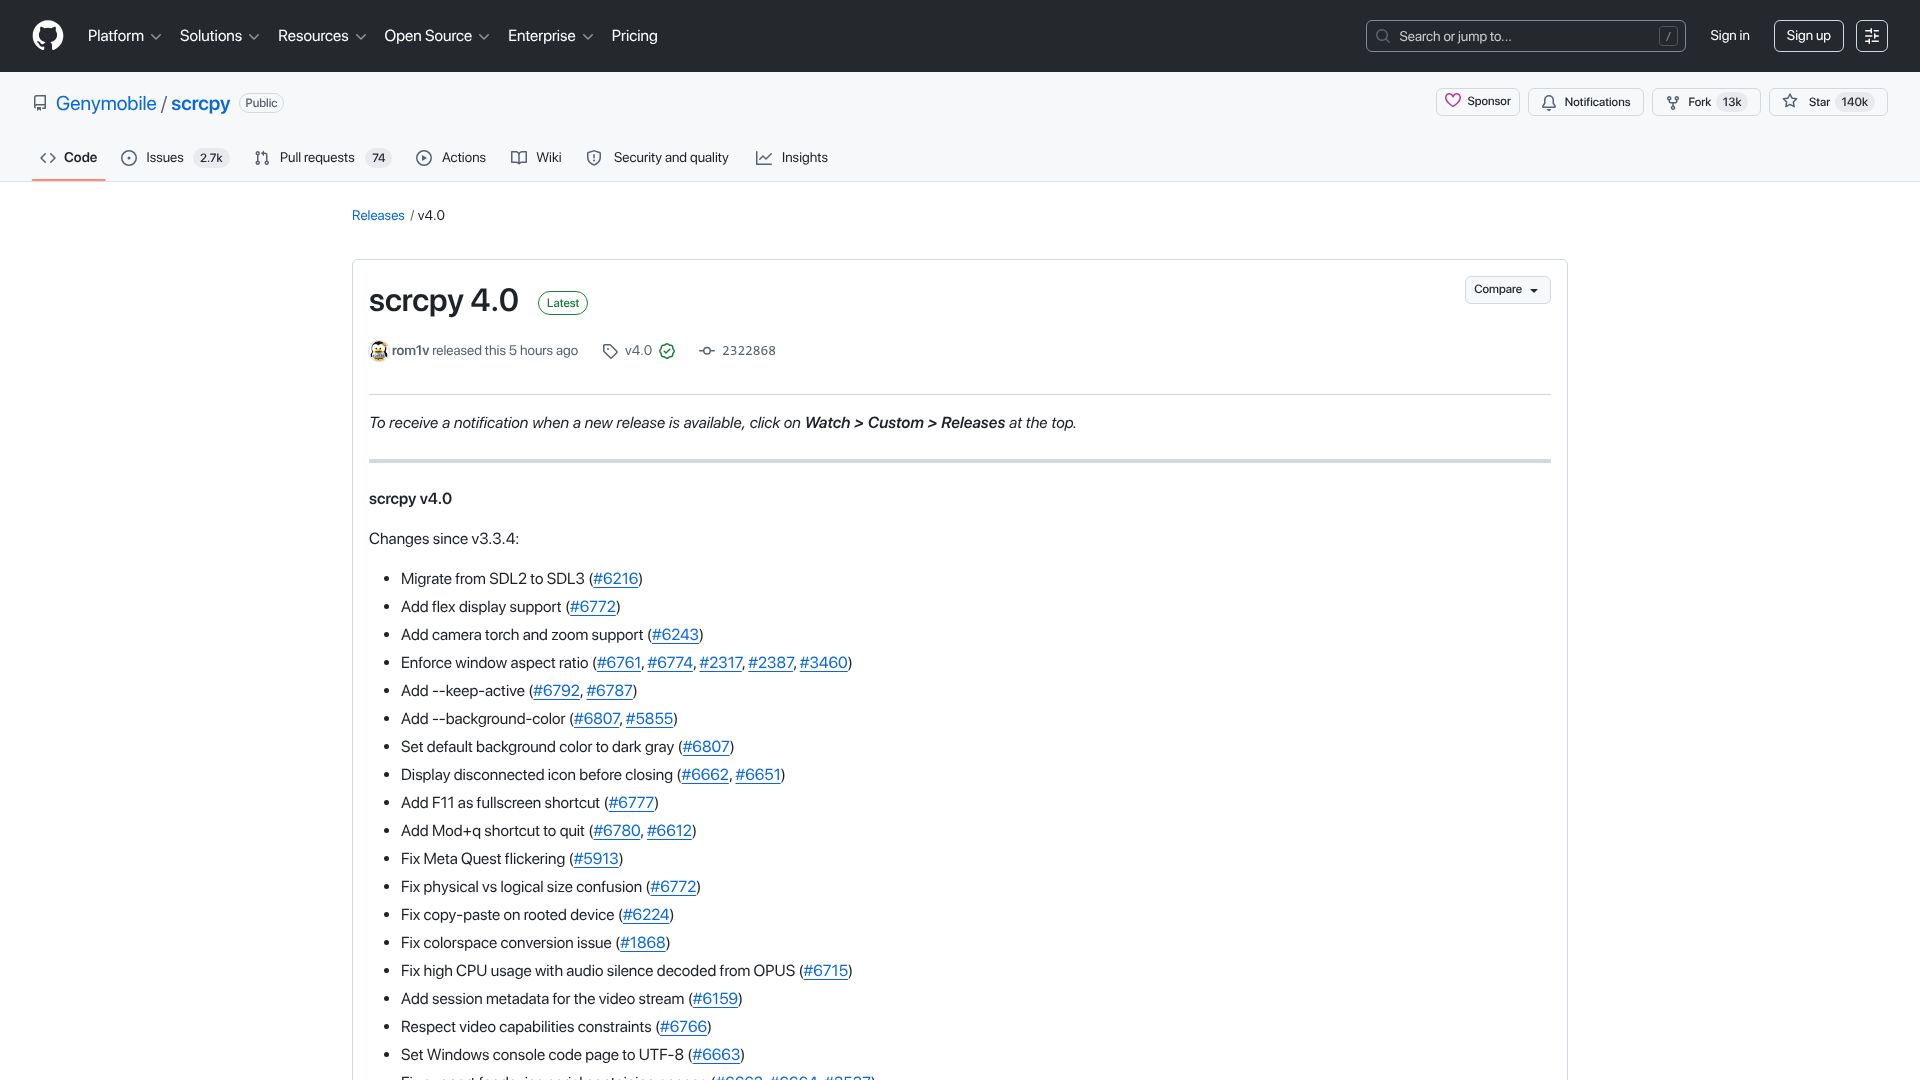Screen dimensions: 1920x1080
Task: Click the rom1v author link
Action: 410,351
